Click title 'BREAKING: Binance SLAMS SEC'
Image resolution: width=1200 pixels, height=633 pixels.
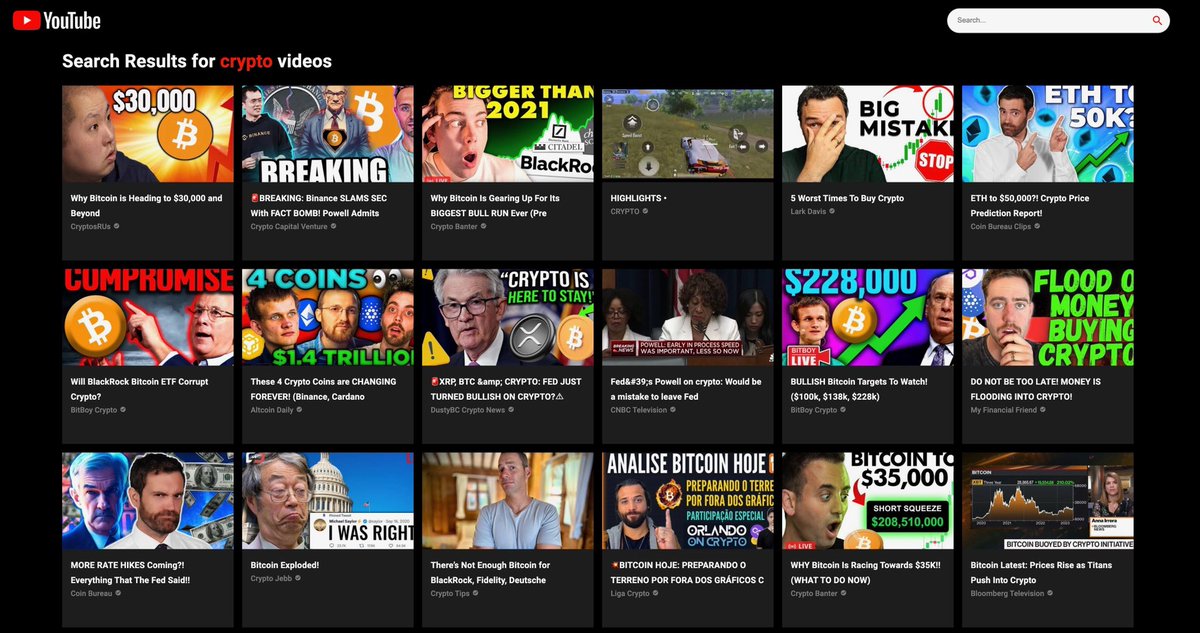pyautogui.click(x=315, y=205)
